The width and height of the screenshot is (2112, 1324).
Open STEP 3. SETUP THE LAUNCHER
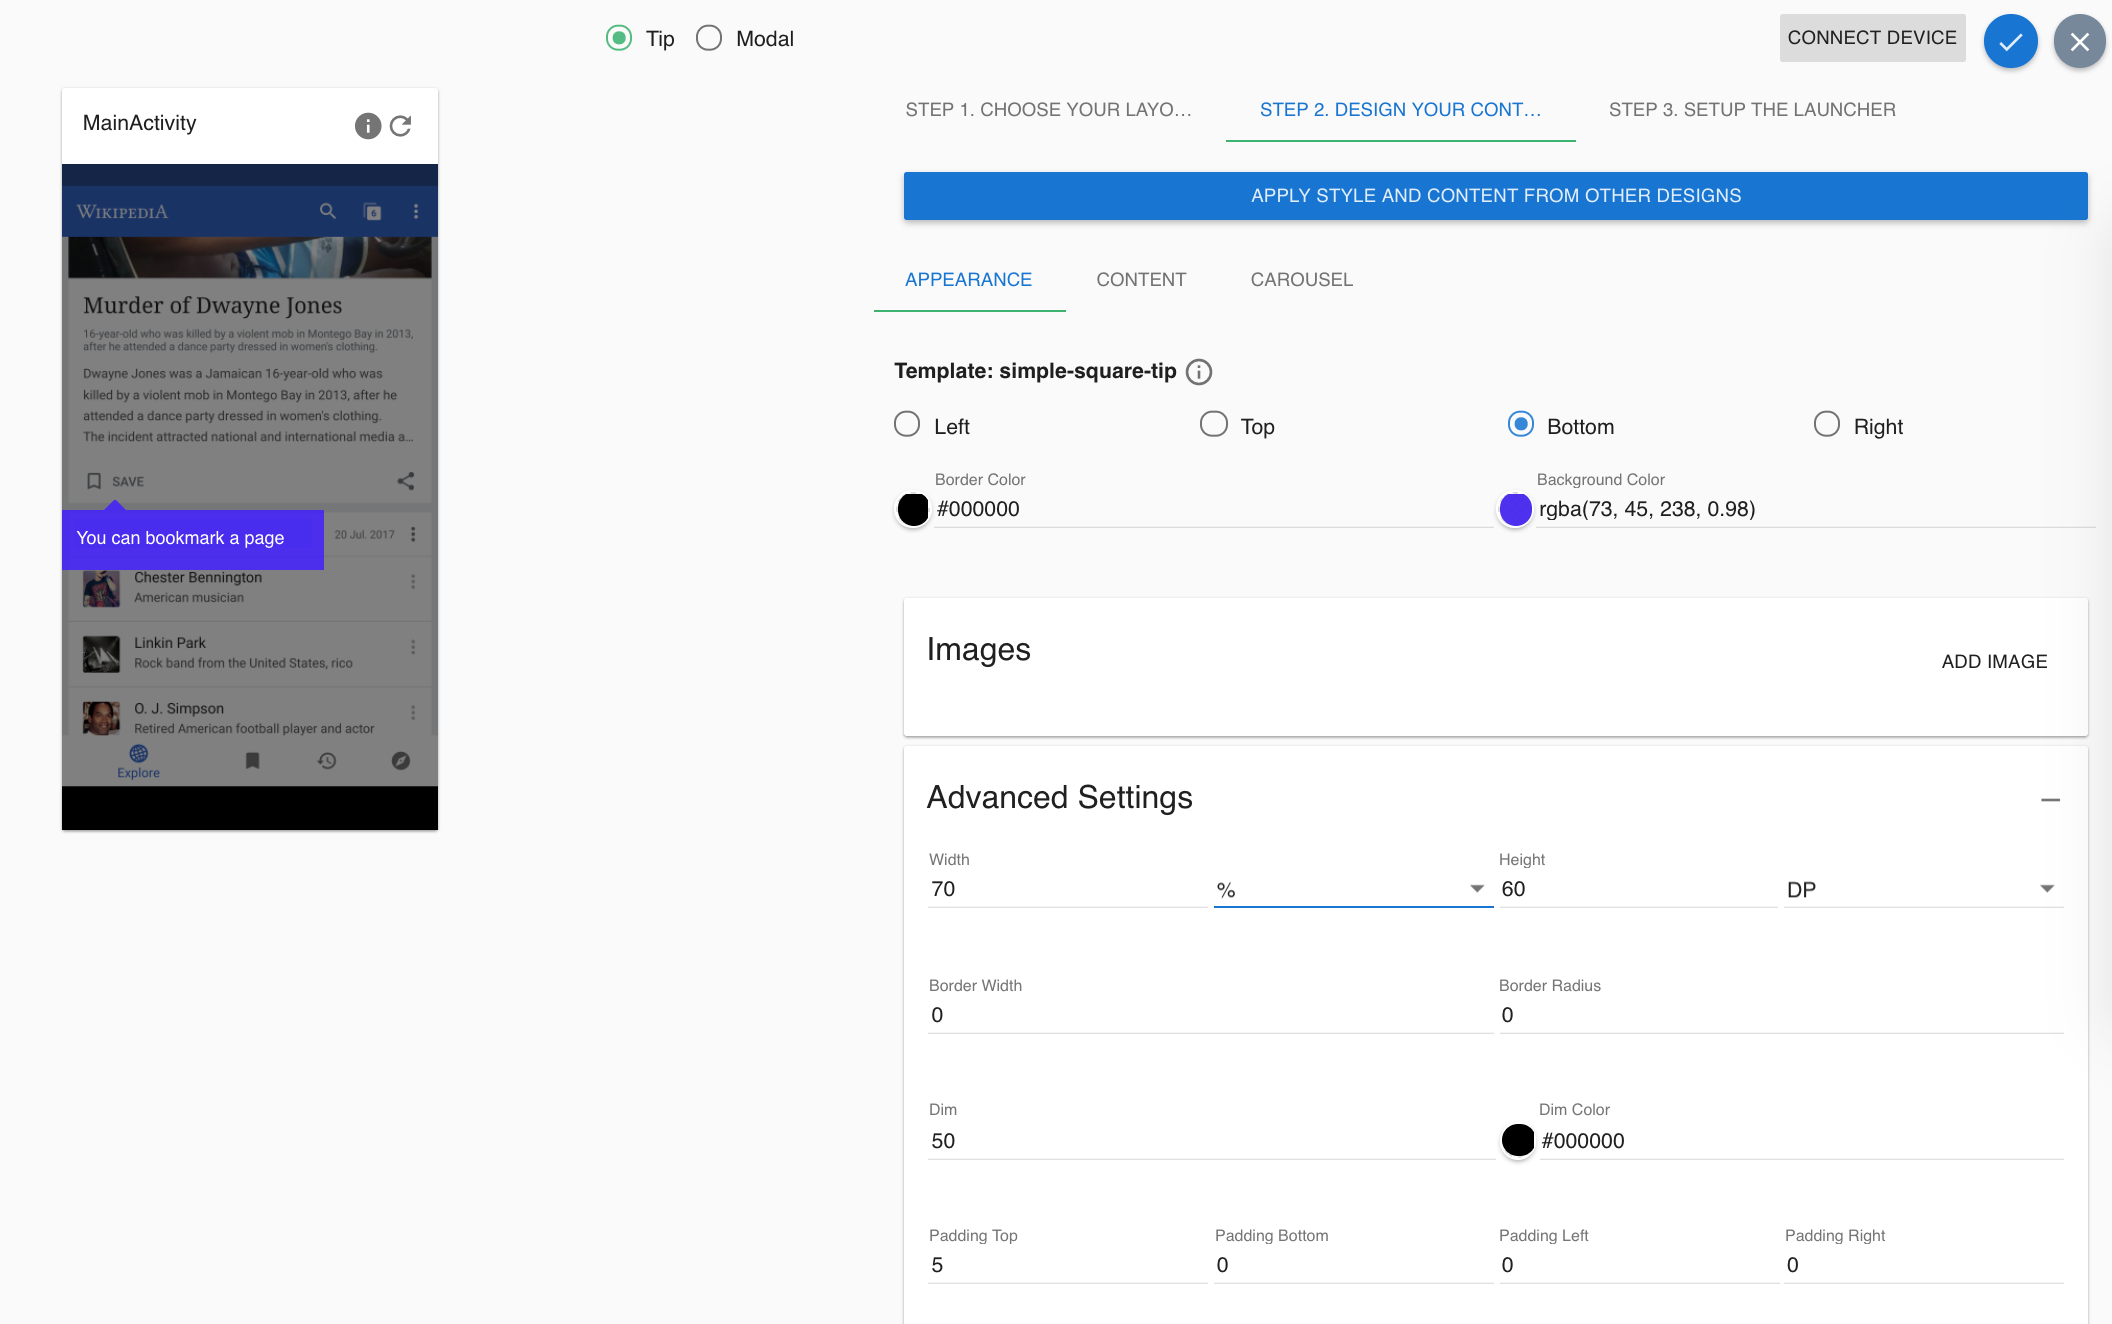tap(1752, 110)
